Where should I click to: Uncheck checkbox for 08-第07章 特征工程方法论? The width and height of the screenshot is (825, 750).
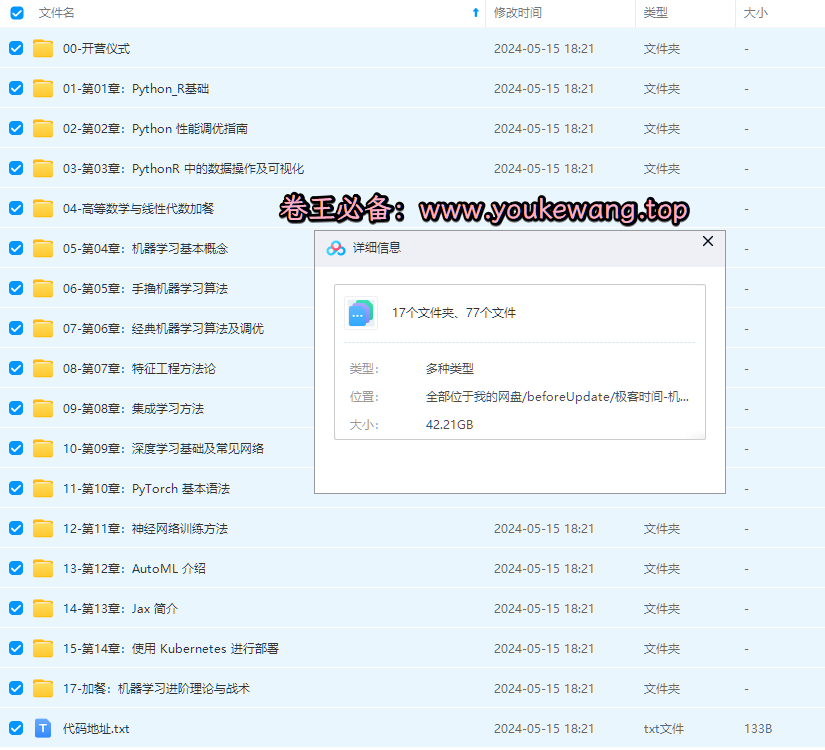tap(16, 368)
